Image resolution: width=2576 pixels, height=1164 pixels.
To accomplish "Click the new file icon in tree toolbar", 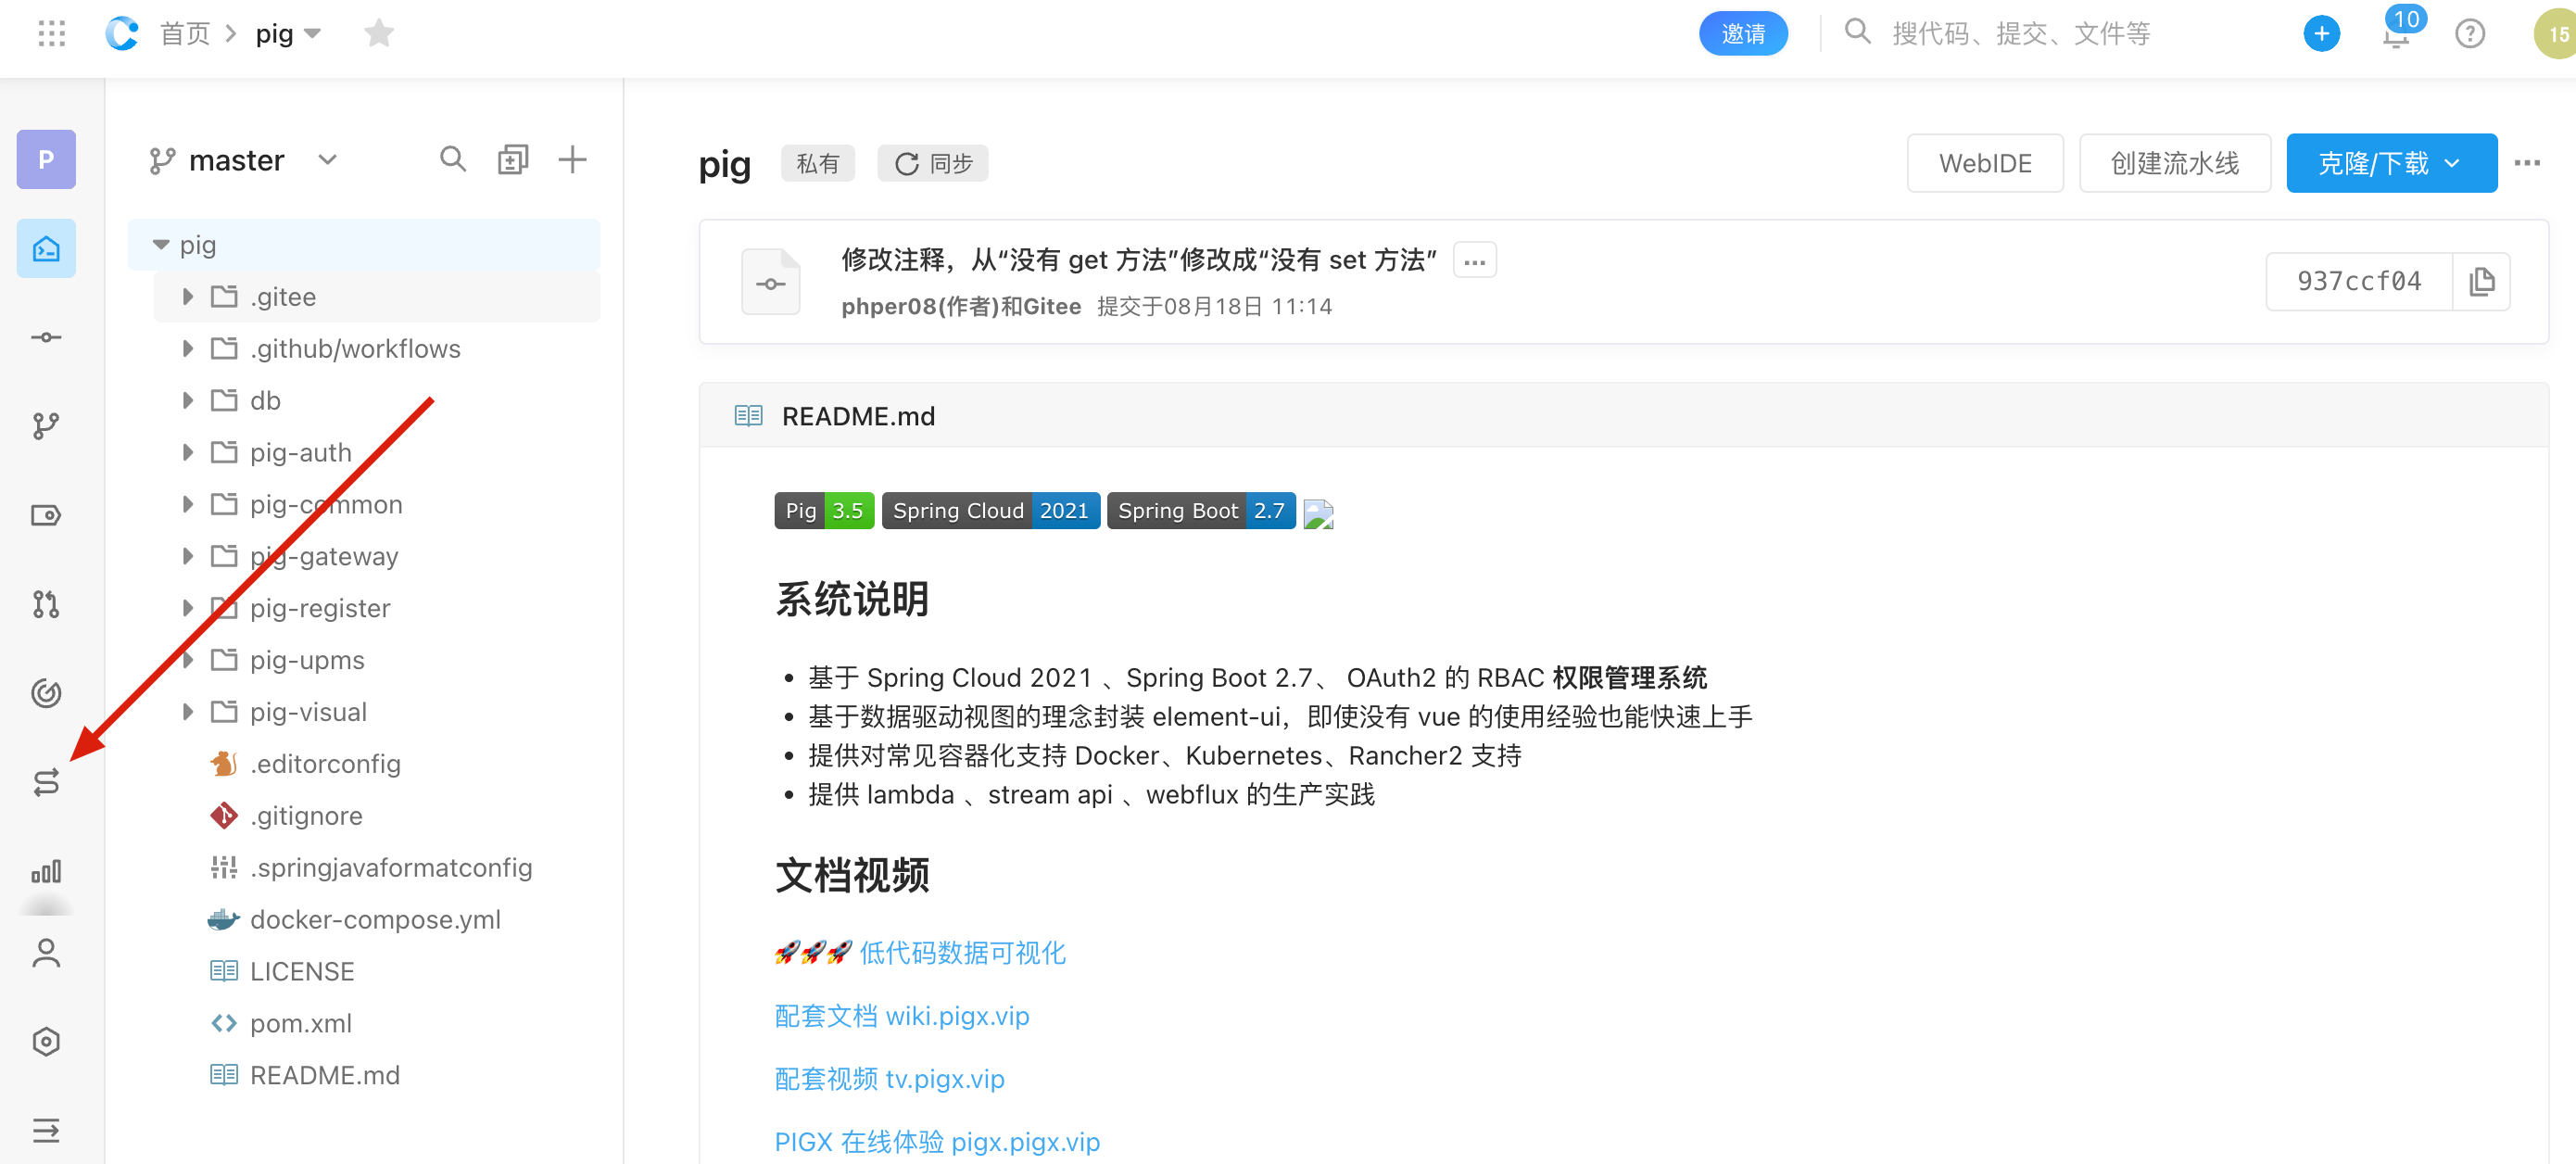I will click(x=513, y=159).
